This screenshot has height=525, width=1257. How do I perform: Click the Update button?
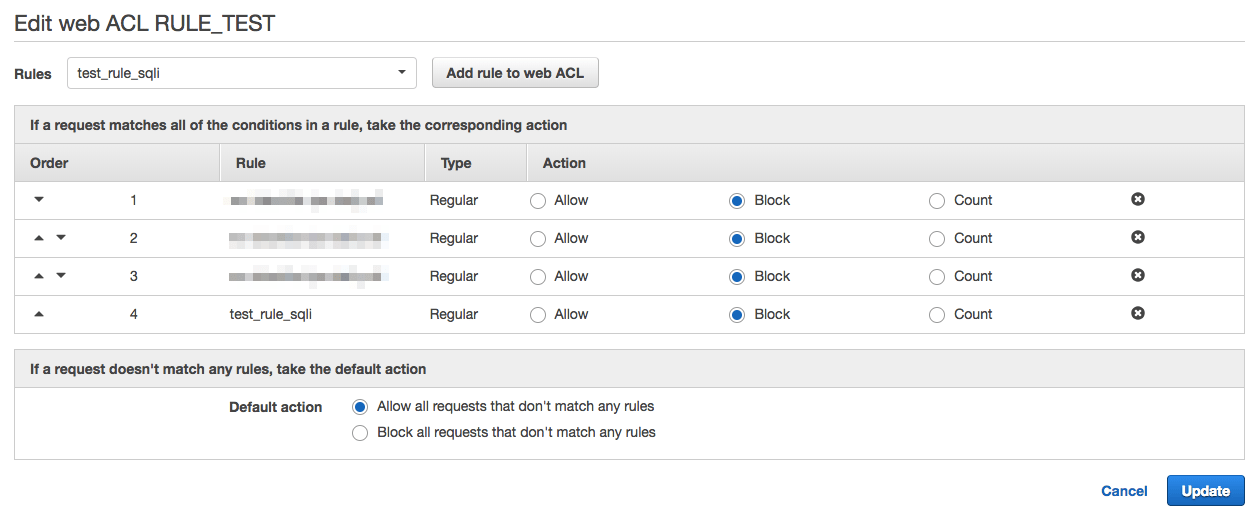[1205, 491]
